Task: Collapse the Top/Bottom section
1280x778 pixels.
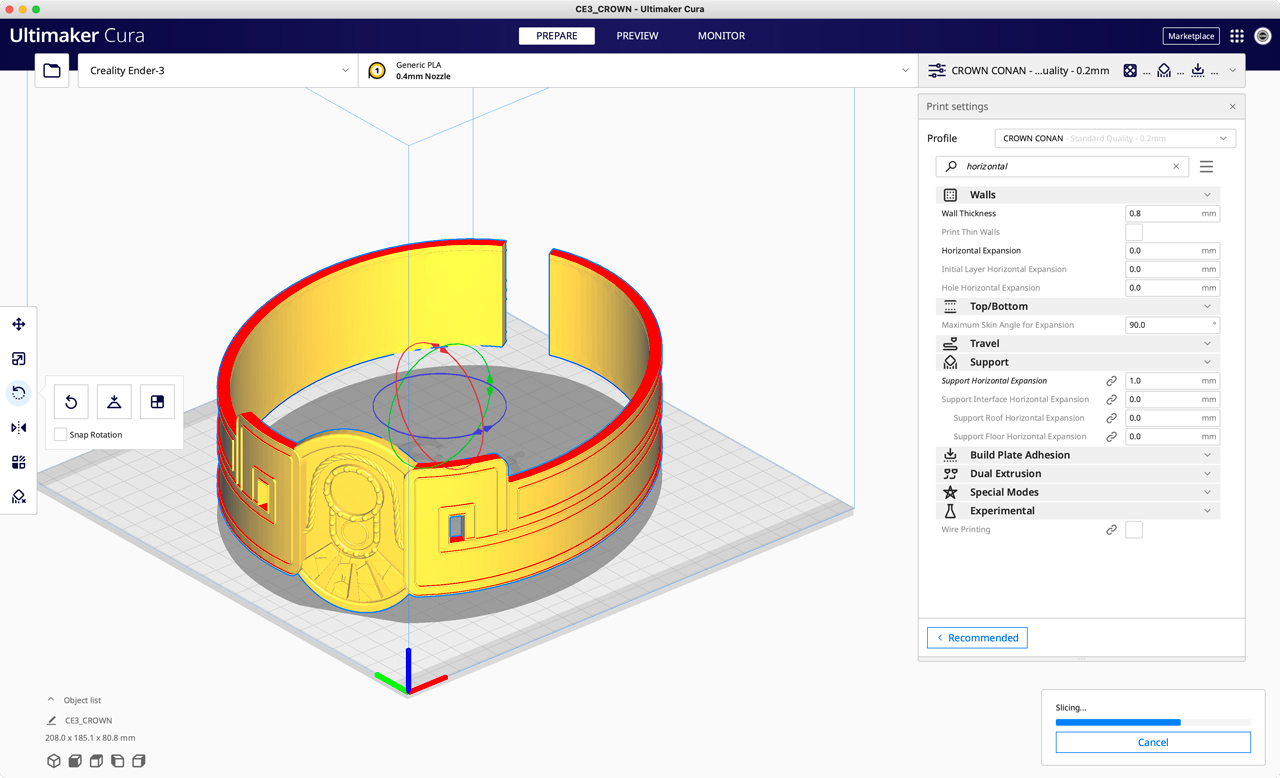Action: click(1078, 306)
